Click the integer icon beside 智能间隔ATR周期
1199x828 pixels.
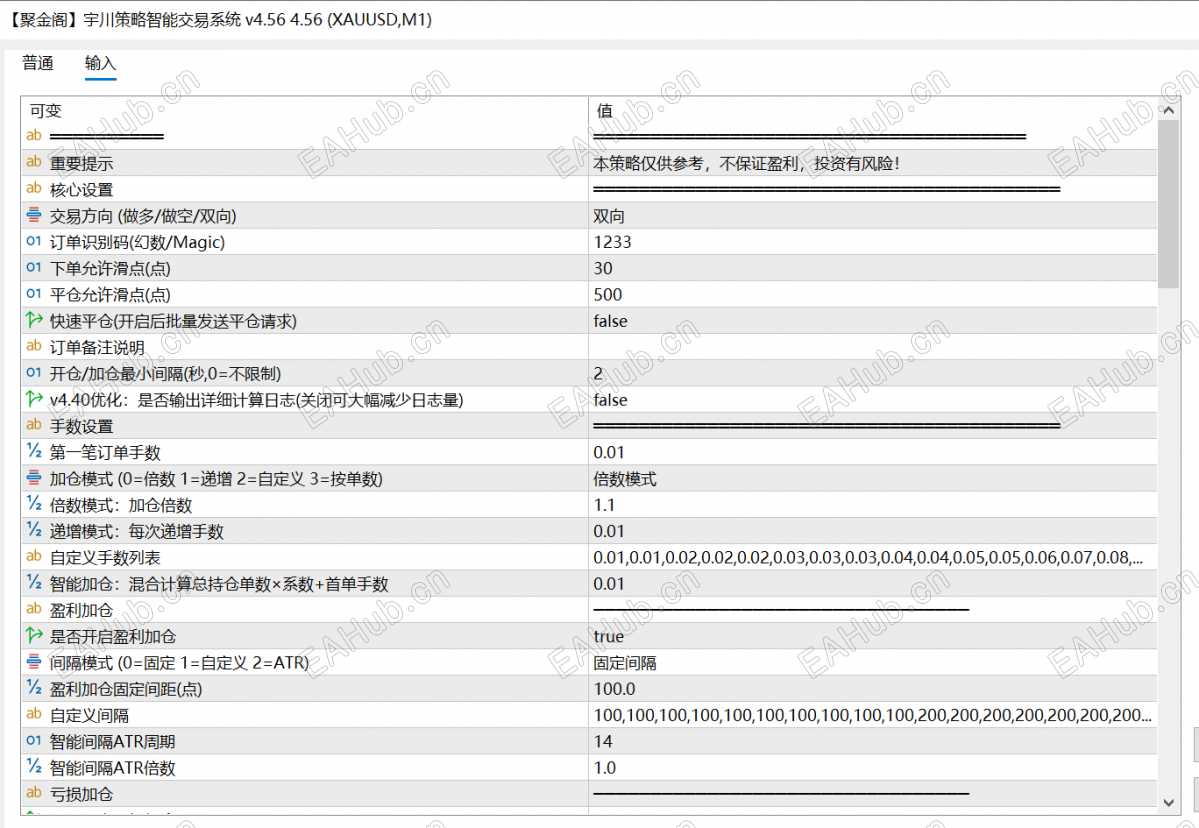[x=34, y=741]
